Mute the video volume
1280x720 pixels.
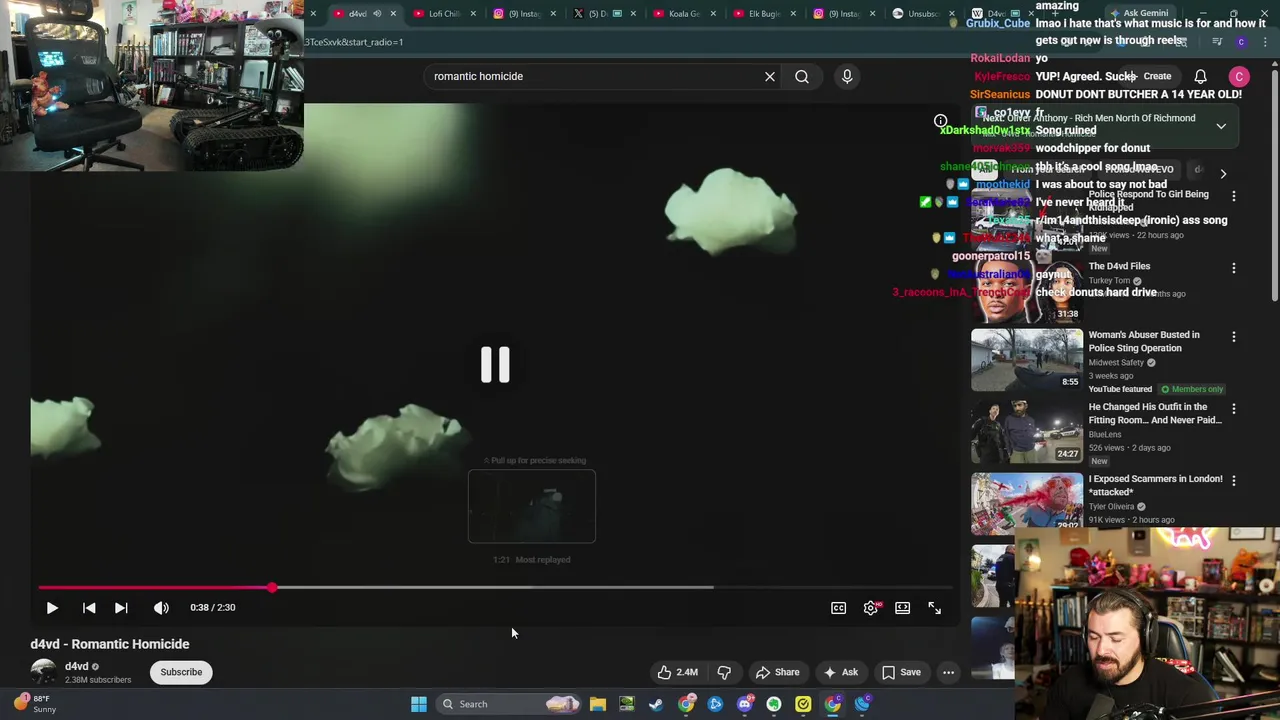point(161,607)
